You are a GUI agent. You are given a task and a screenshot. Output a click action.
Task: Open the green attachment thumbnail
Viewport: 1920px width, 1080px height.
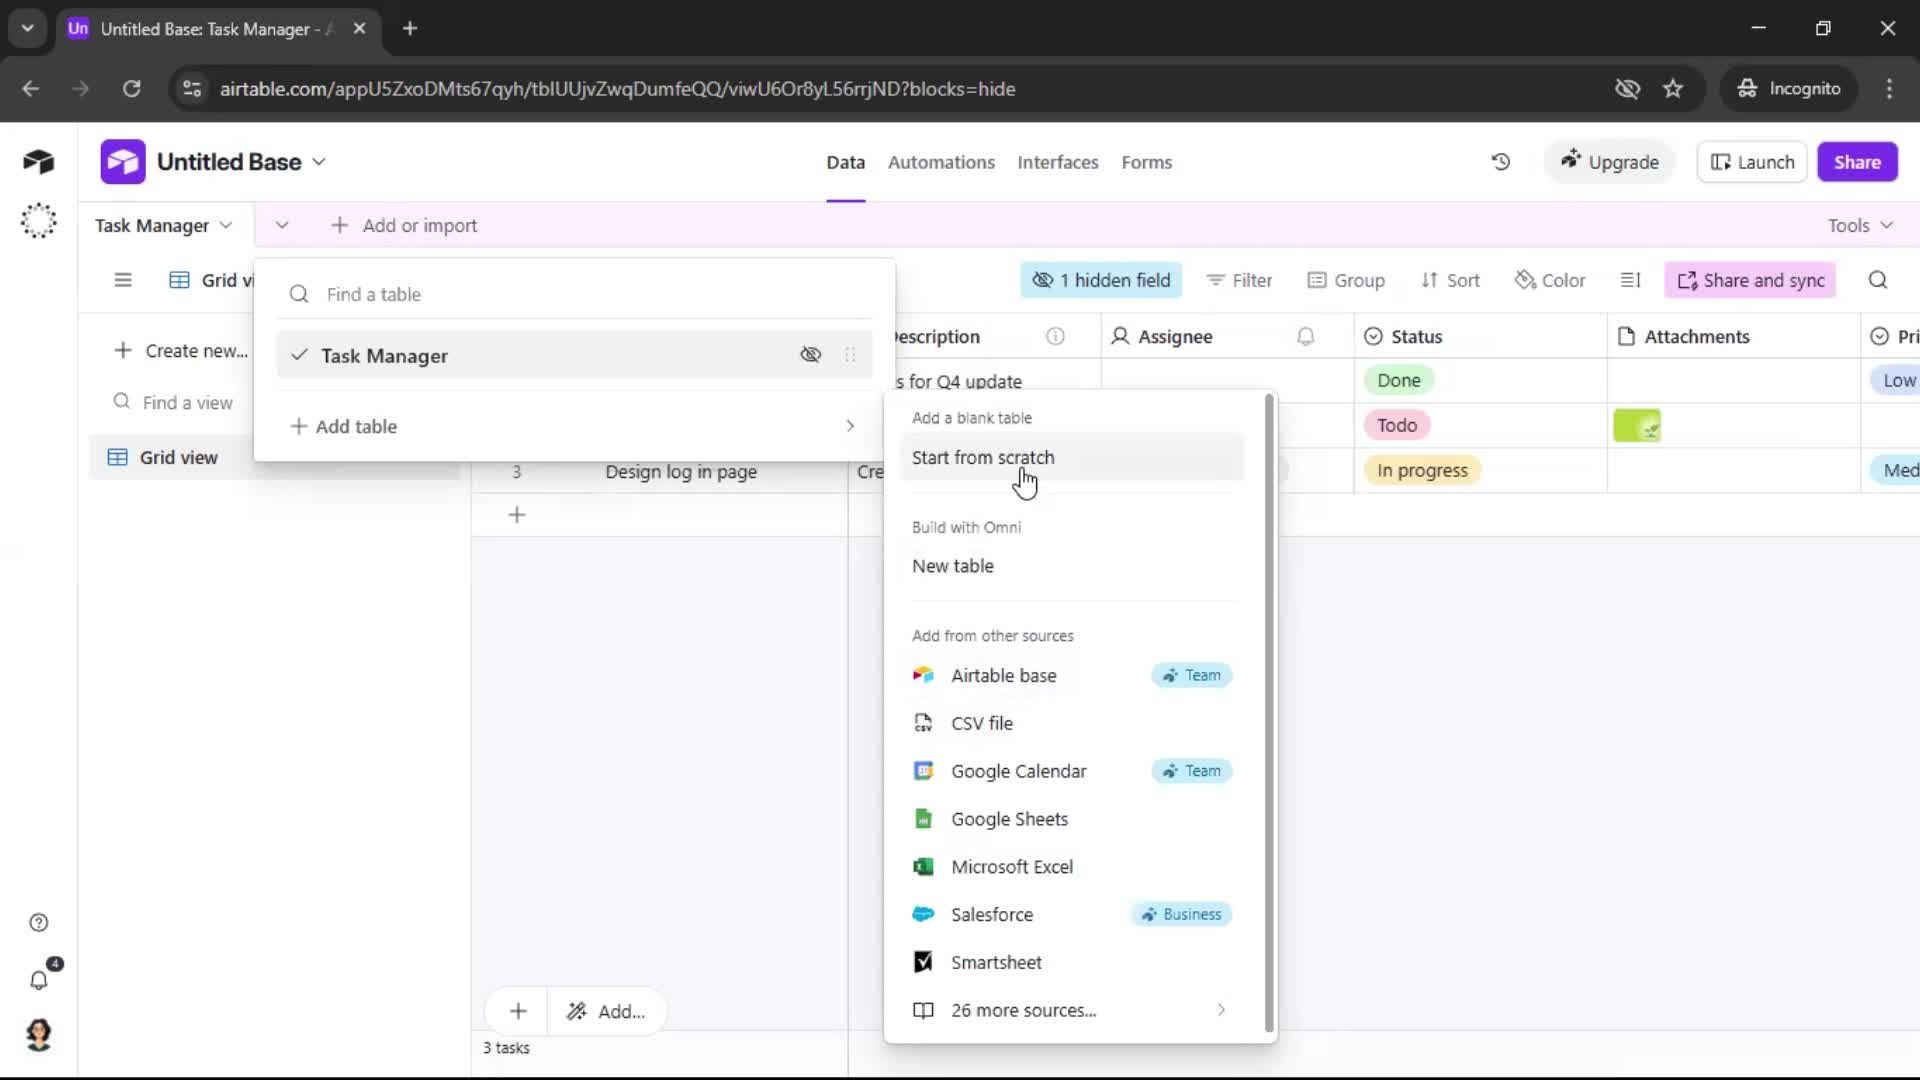[1637, 426]
